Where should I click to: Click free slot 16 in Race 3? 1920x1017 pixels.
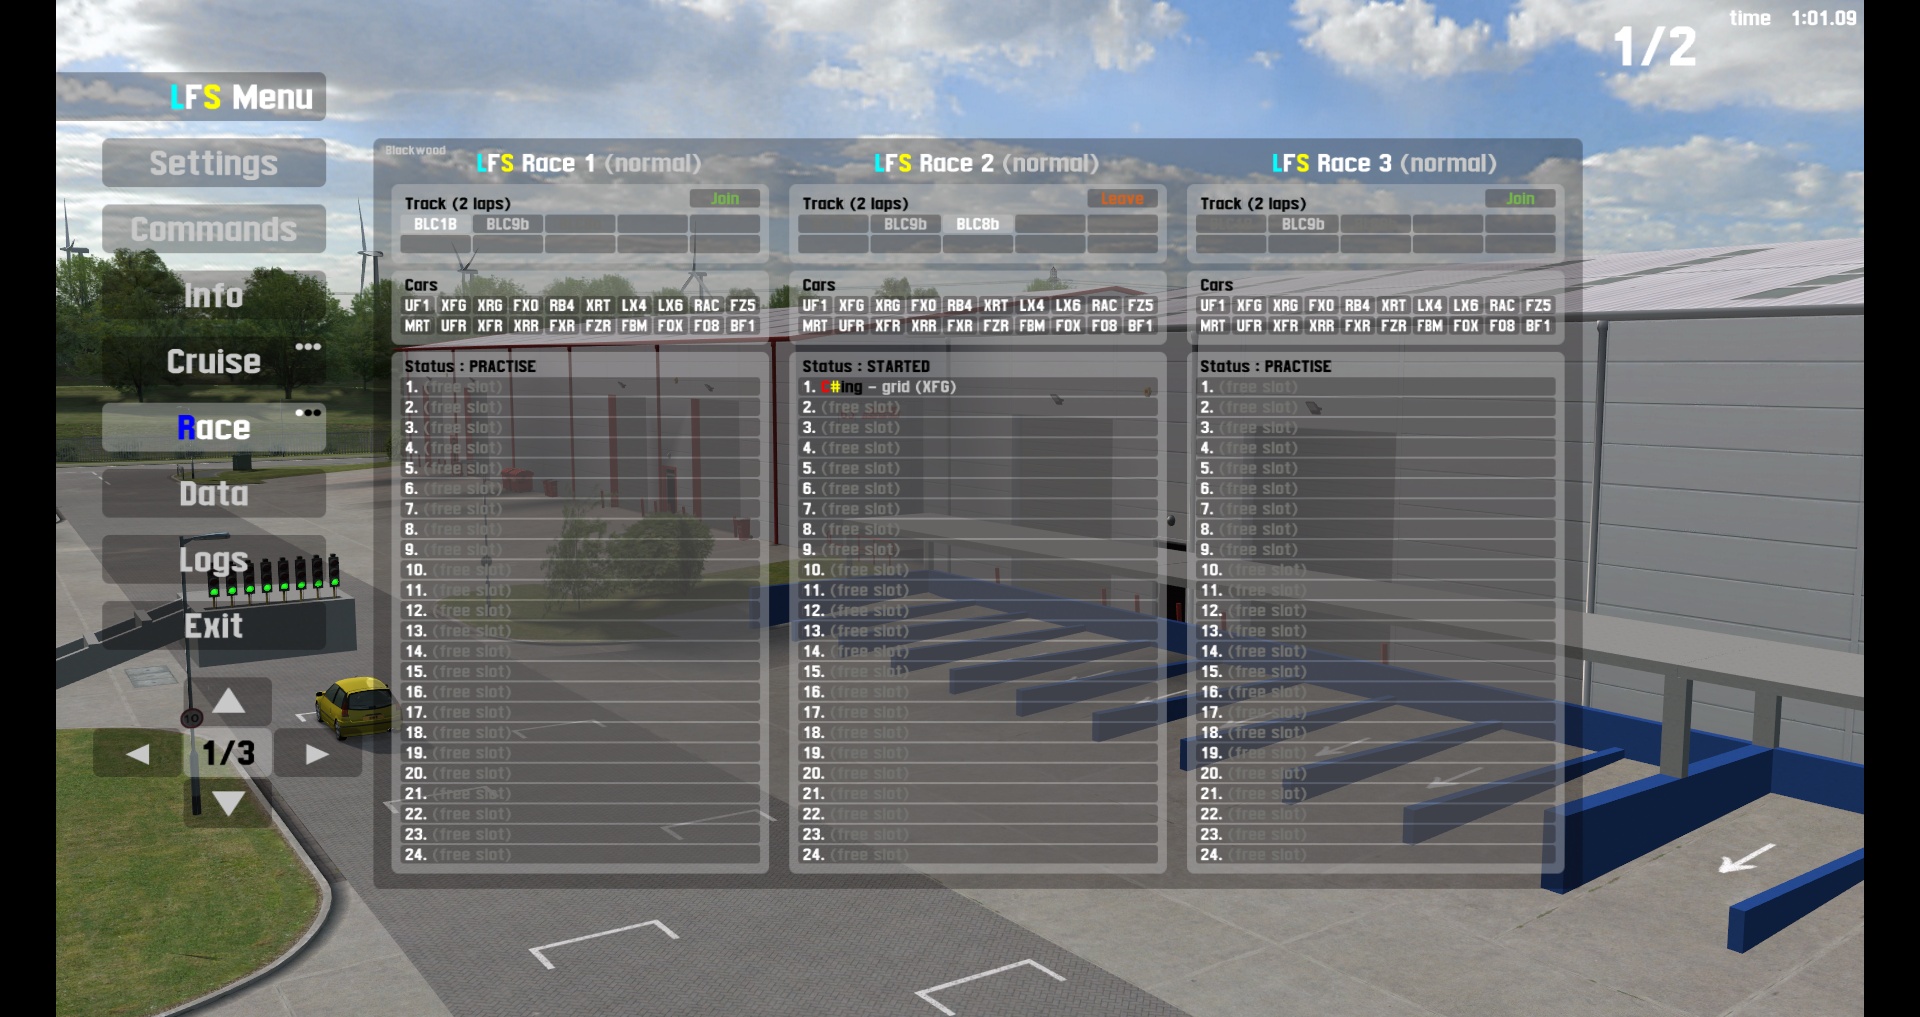coord(1376,692)
